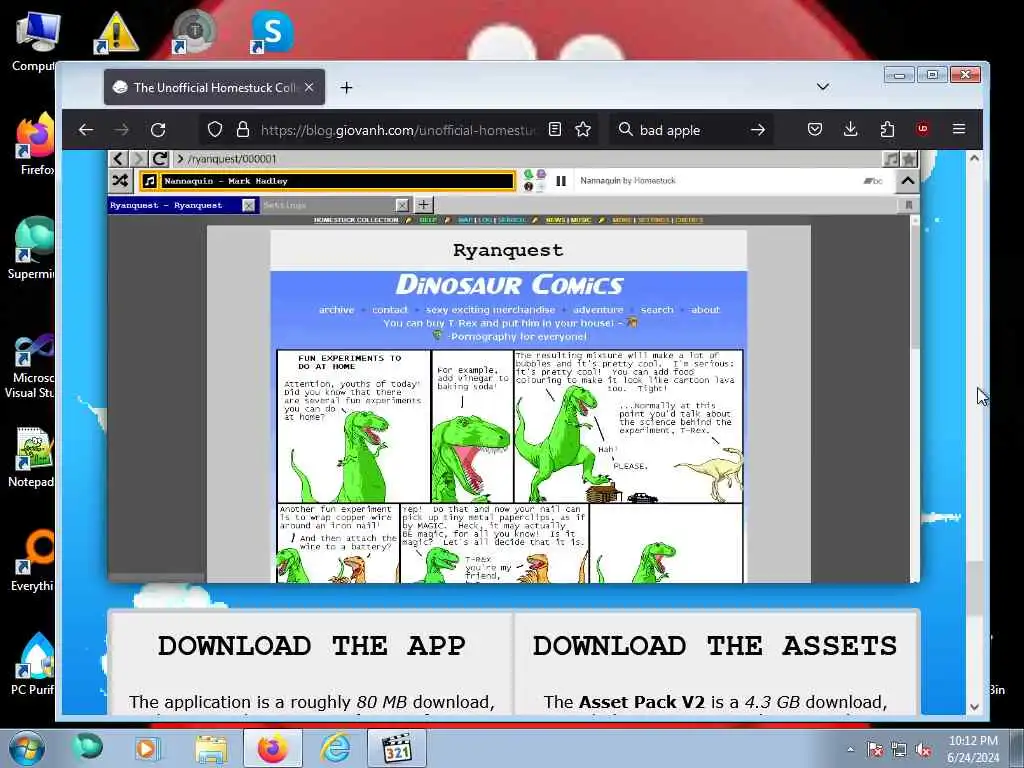Open the Windows Explorer folder on taskbar
The width and height of the screenshot is (1024, 768).
(210, 748)
